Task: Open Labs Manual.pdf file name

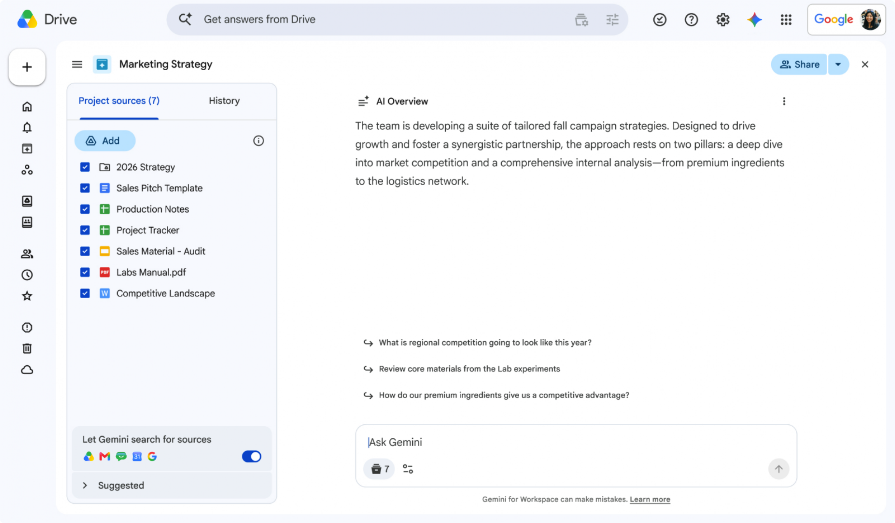Action: coord(151,272)
